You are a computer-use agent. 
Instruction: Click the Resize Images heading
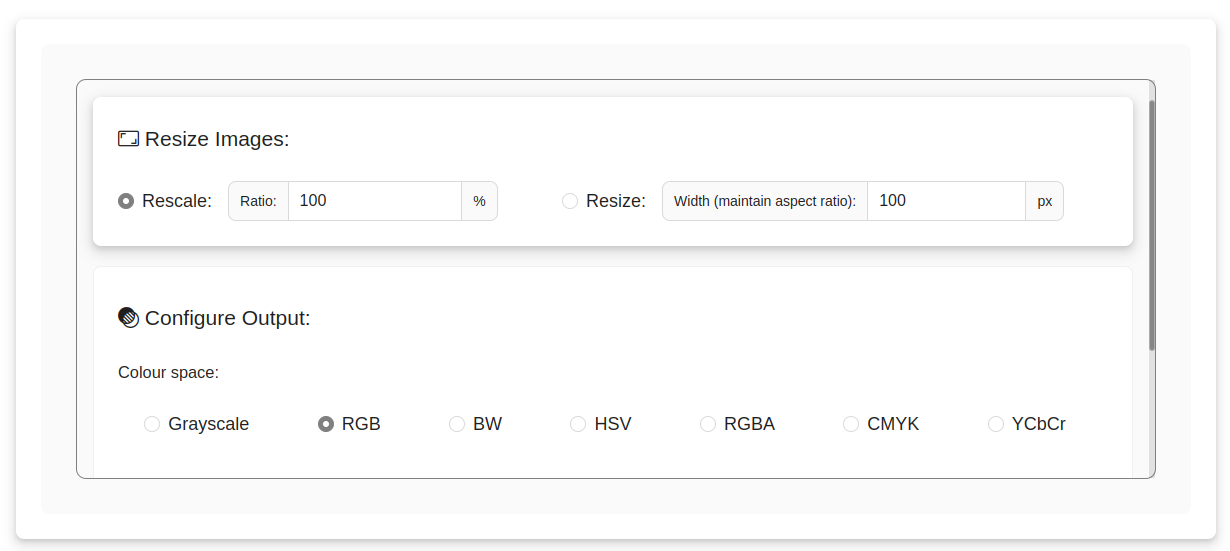[x=217, y=139]
